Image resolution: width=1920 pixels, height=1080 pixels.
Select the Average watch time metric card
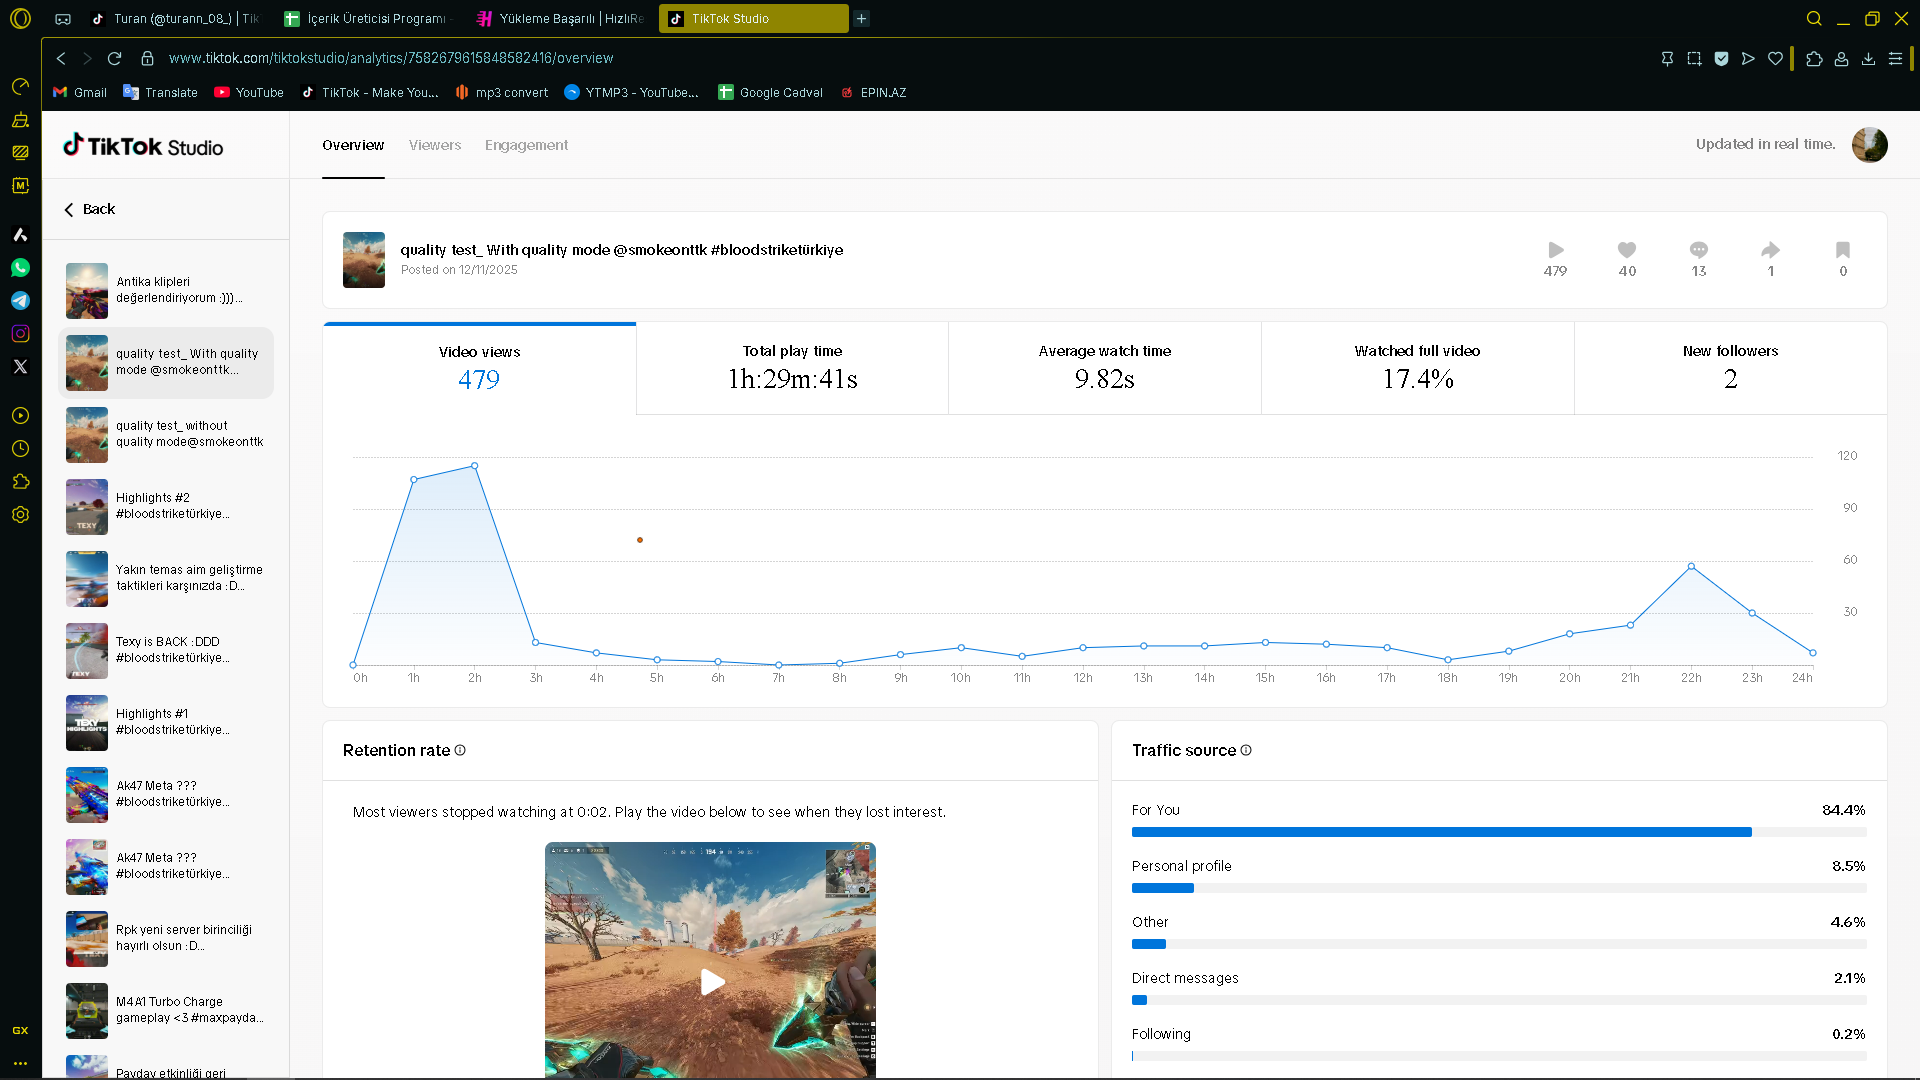click(1105, 368)
